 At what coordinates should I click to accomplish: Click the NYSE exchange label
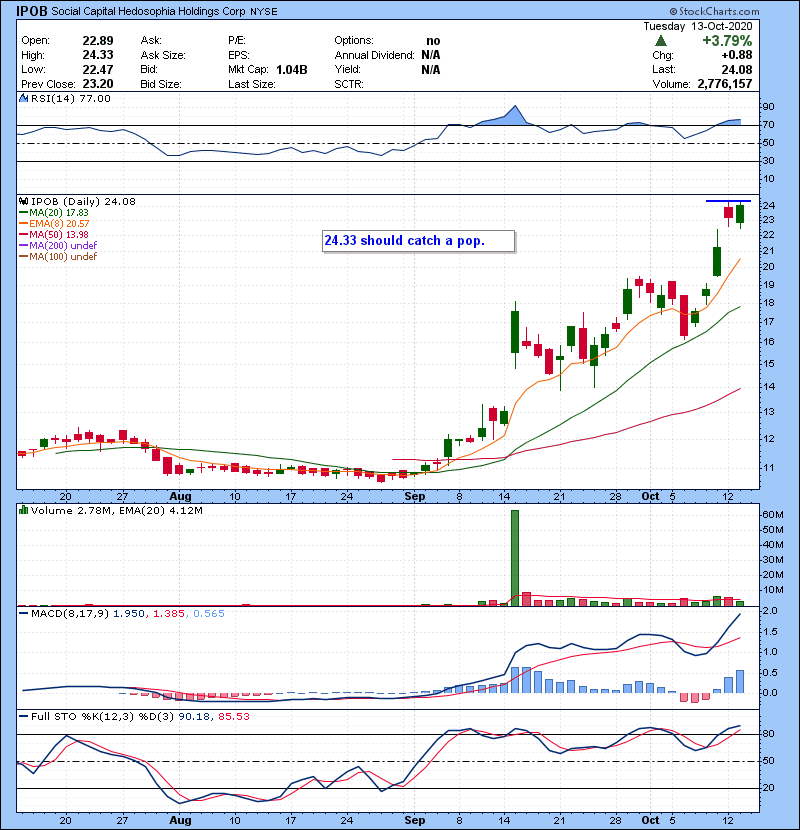pyautogui.click(x=264, y=12)
